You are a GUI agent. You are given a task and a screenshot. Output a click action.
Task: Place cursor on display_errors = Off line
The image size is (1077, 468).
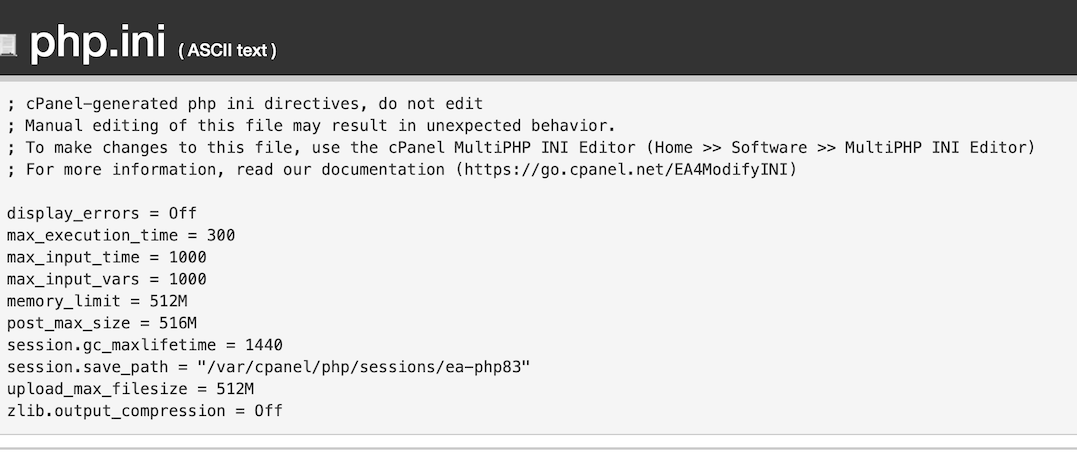pyautogui.click(x=102, y=213)
